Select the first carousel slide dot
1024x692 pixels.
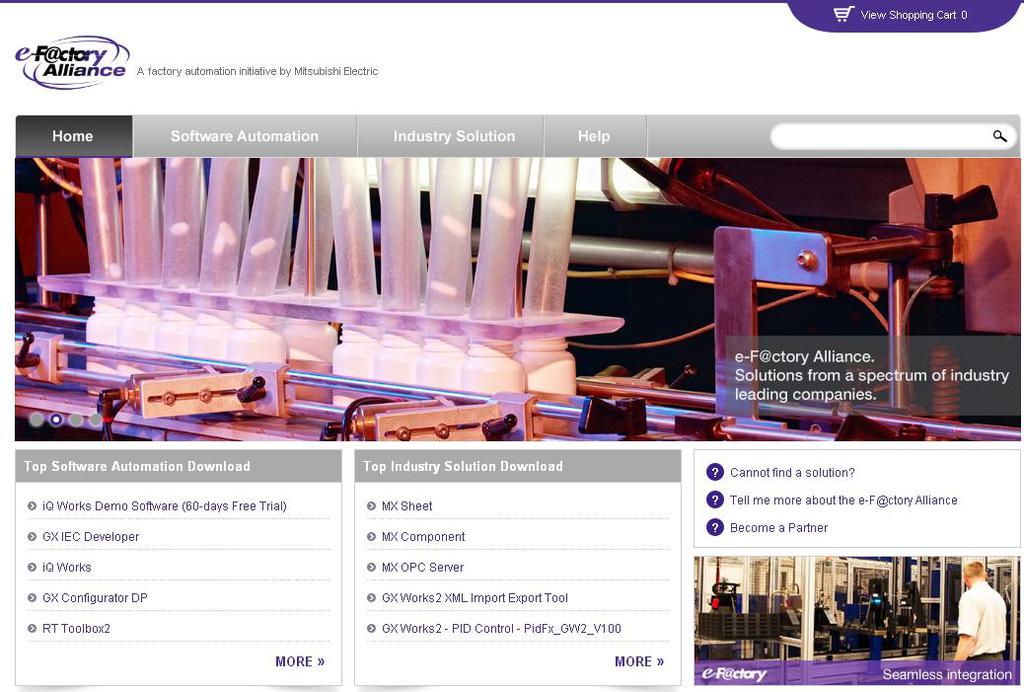coord(37,419)
